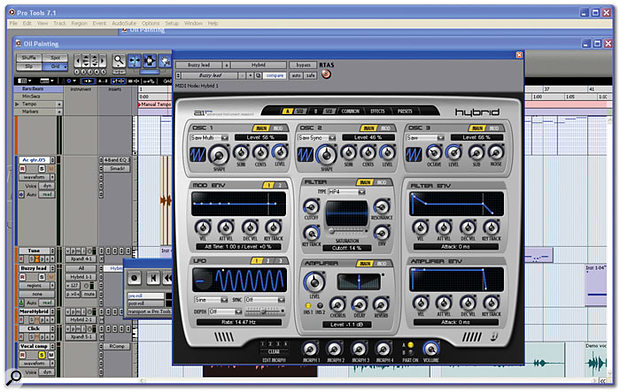
Task: Click the Filter Resonance knob
Action: [x=382, y=206]
